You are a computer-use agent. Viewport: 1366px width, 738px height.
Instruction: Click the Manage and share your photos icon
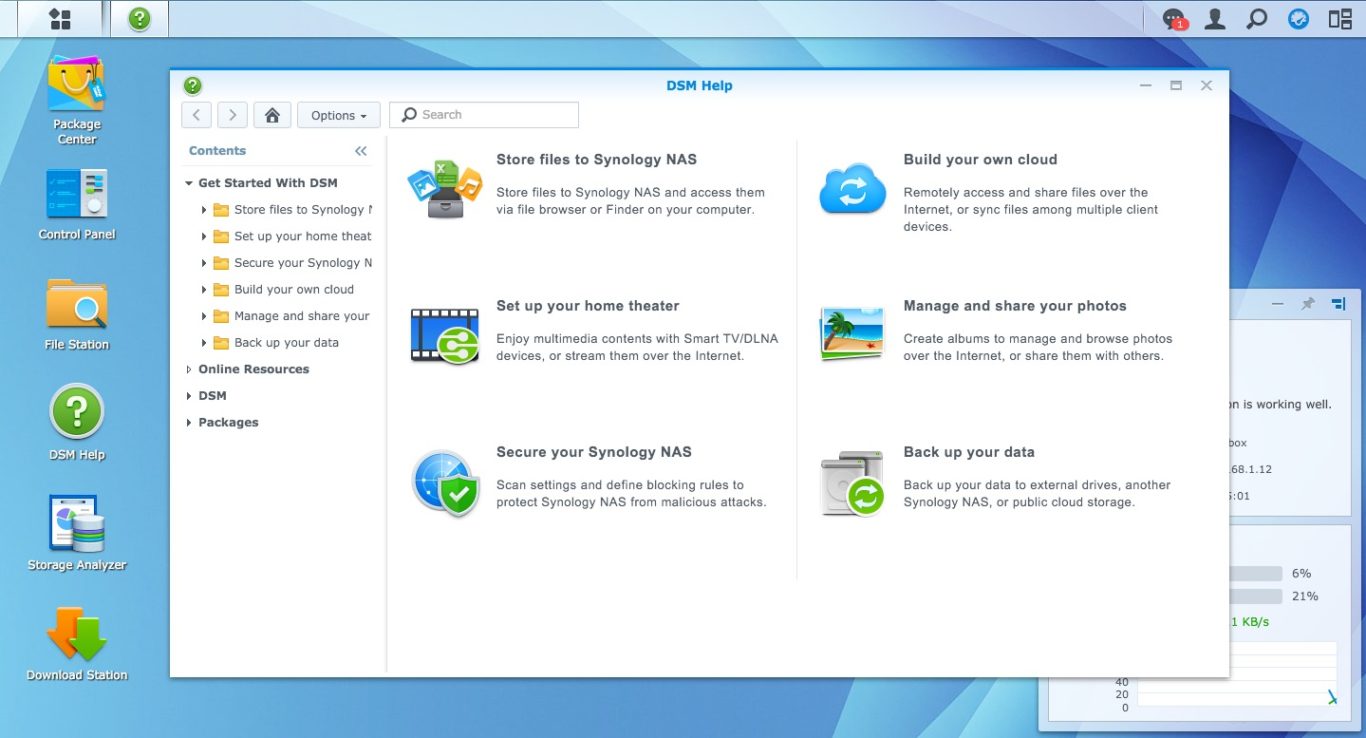point(852,334)
